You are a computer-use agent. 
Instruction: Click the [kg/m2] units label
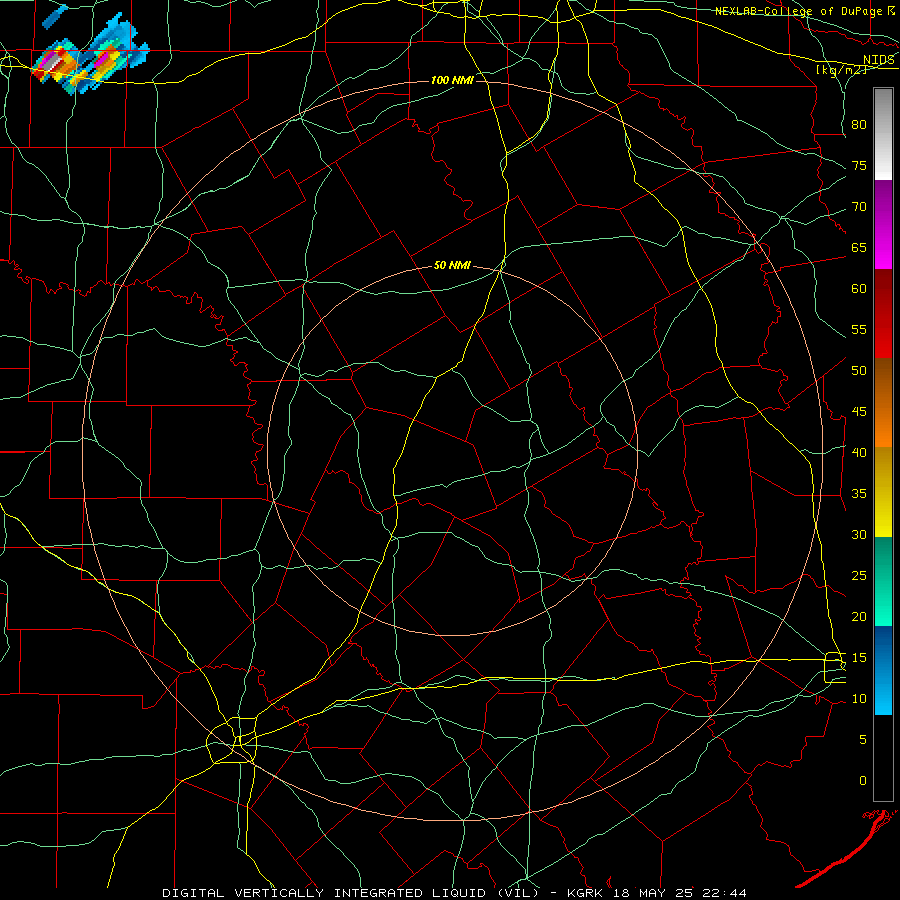tap(841, 70)
